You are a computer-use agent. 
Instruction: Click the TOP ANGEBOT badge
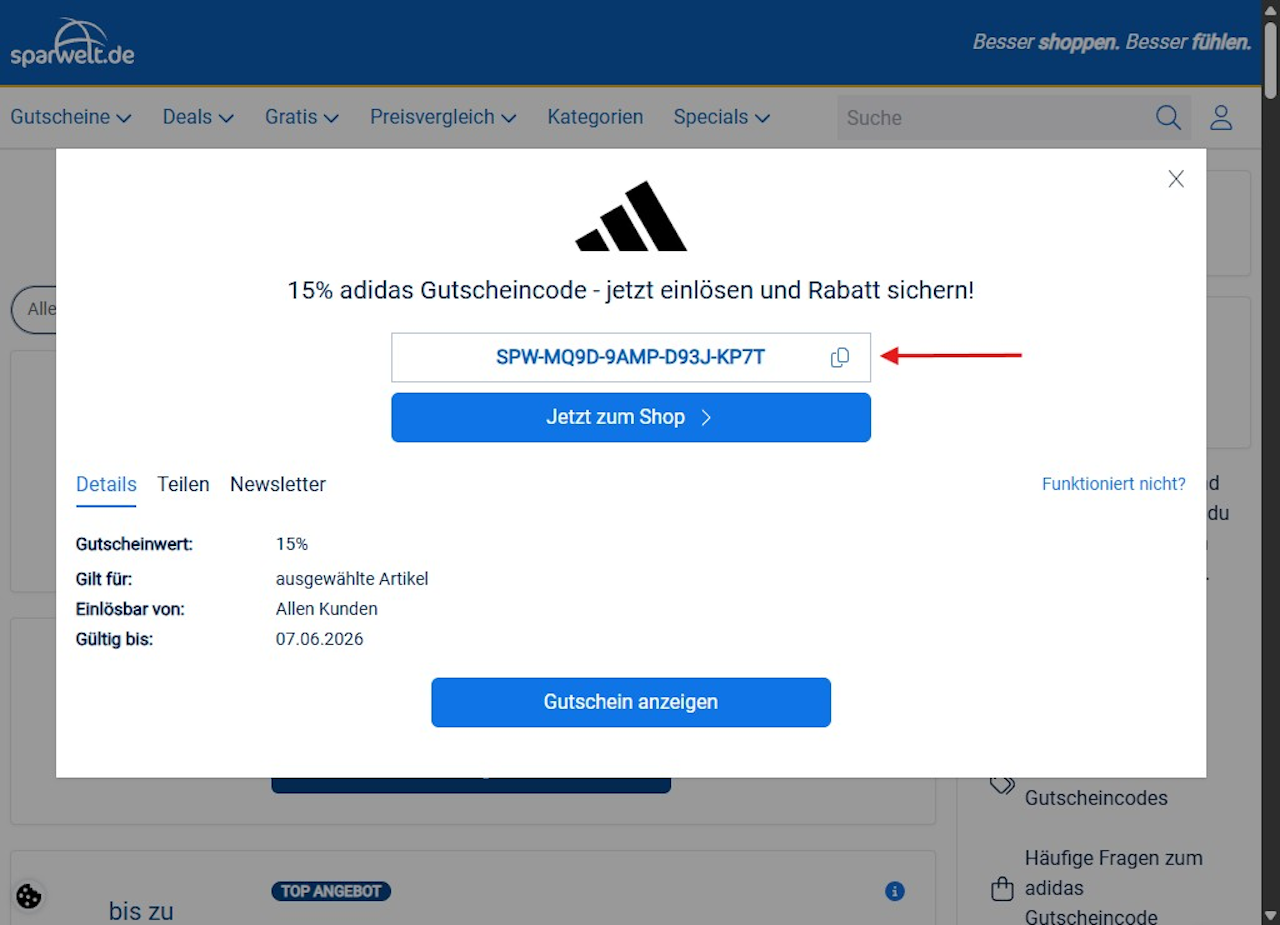point(331,891)
